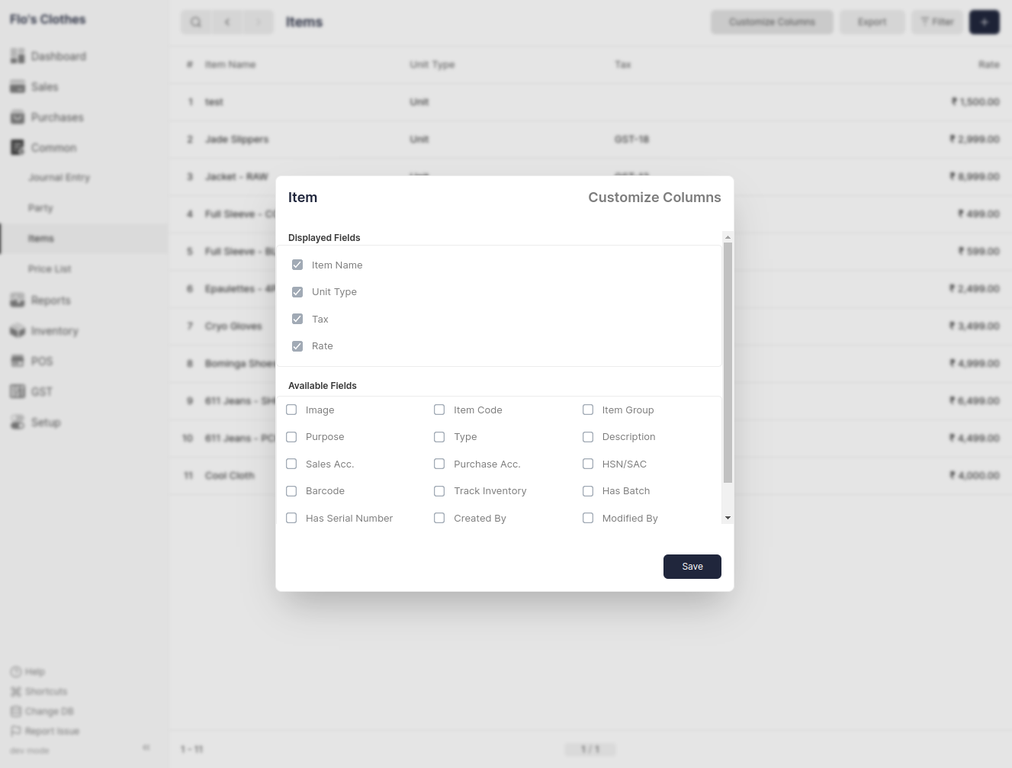This screenshot has width=1012, height=768.
Task: Collapse the sidebar with the chevron
Action: [146, 747]
